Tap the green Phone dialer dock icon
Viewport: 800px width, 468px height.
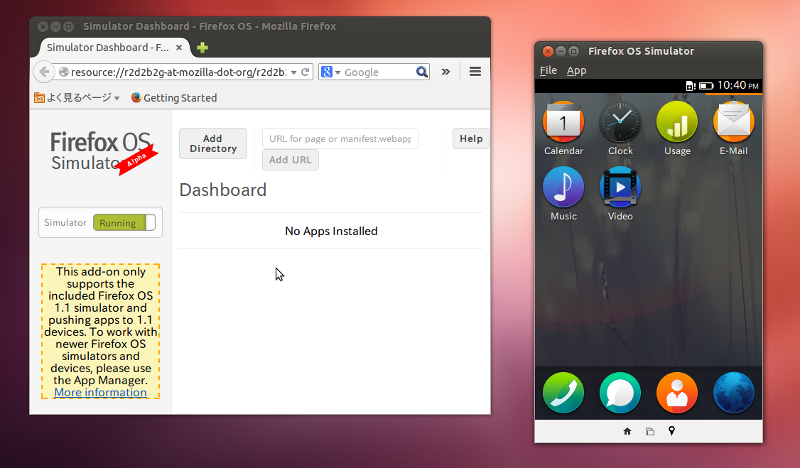click(563, 392)
